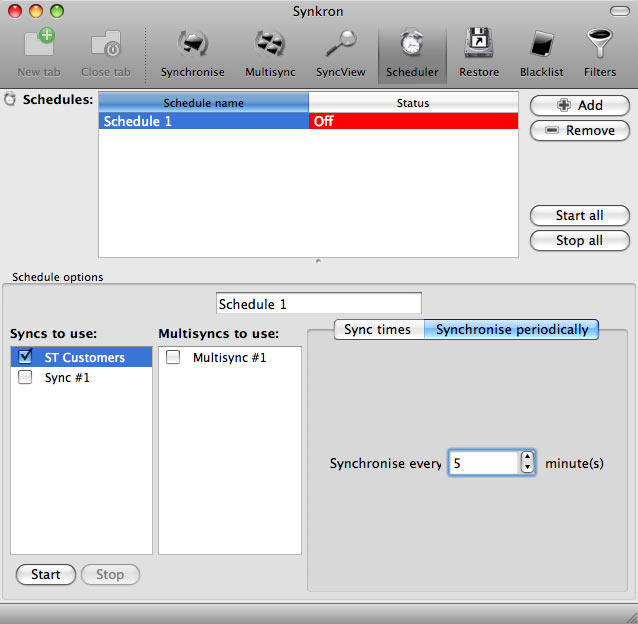
Task: Click the Close tab toolbar icon
Action: [105, 53]
